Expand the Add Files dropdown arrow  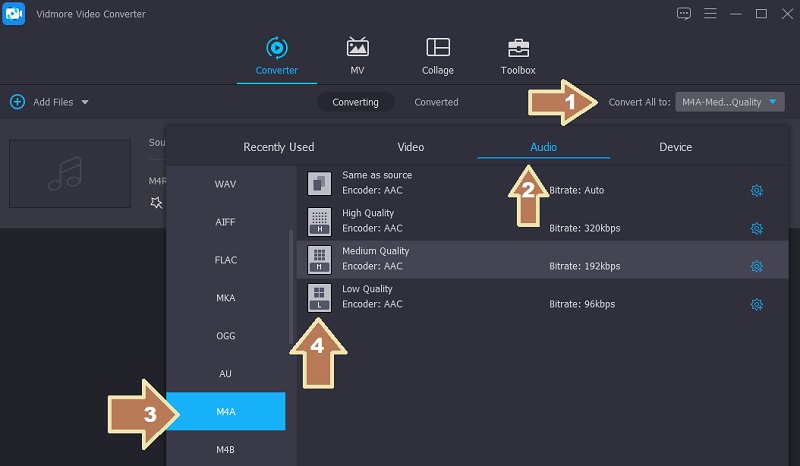click(x=85, y=102)
